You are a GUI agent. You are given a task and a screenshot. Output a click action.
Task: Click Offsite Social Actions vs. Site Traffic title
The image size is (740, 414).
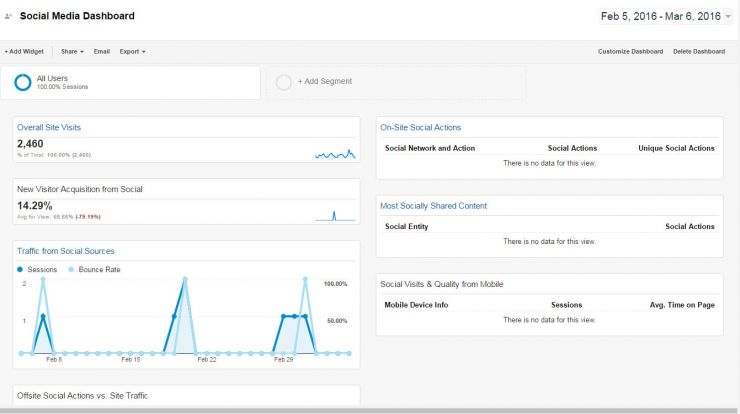click(x=82, y=396)
